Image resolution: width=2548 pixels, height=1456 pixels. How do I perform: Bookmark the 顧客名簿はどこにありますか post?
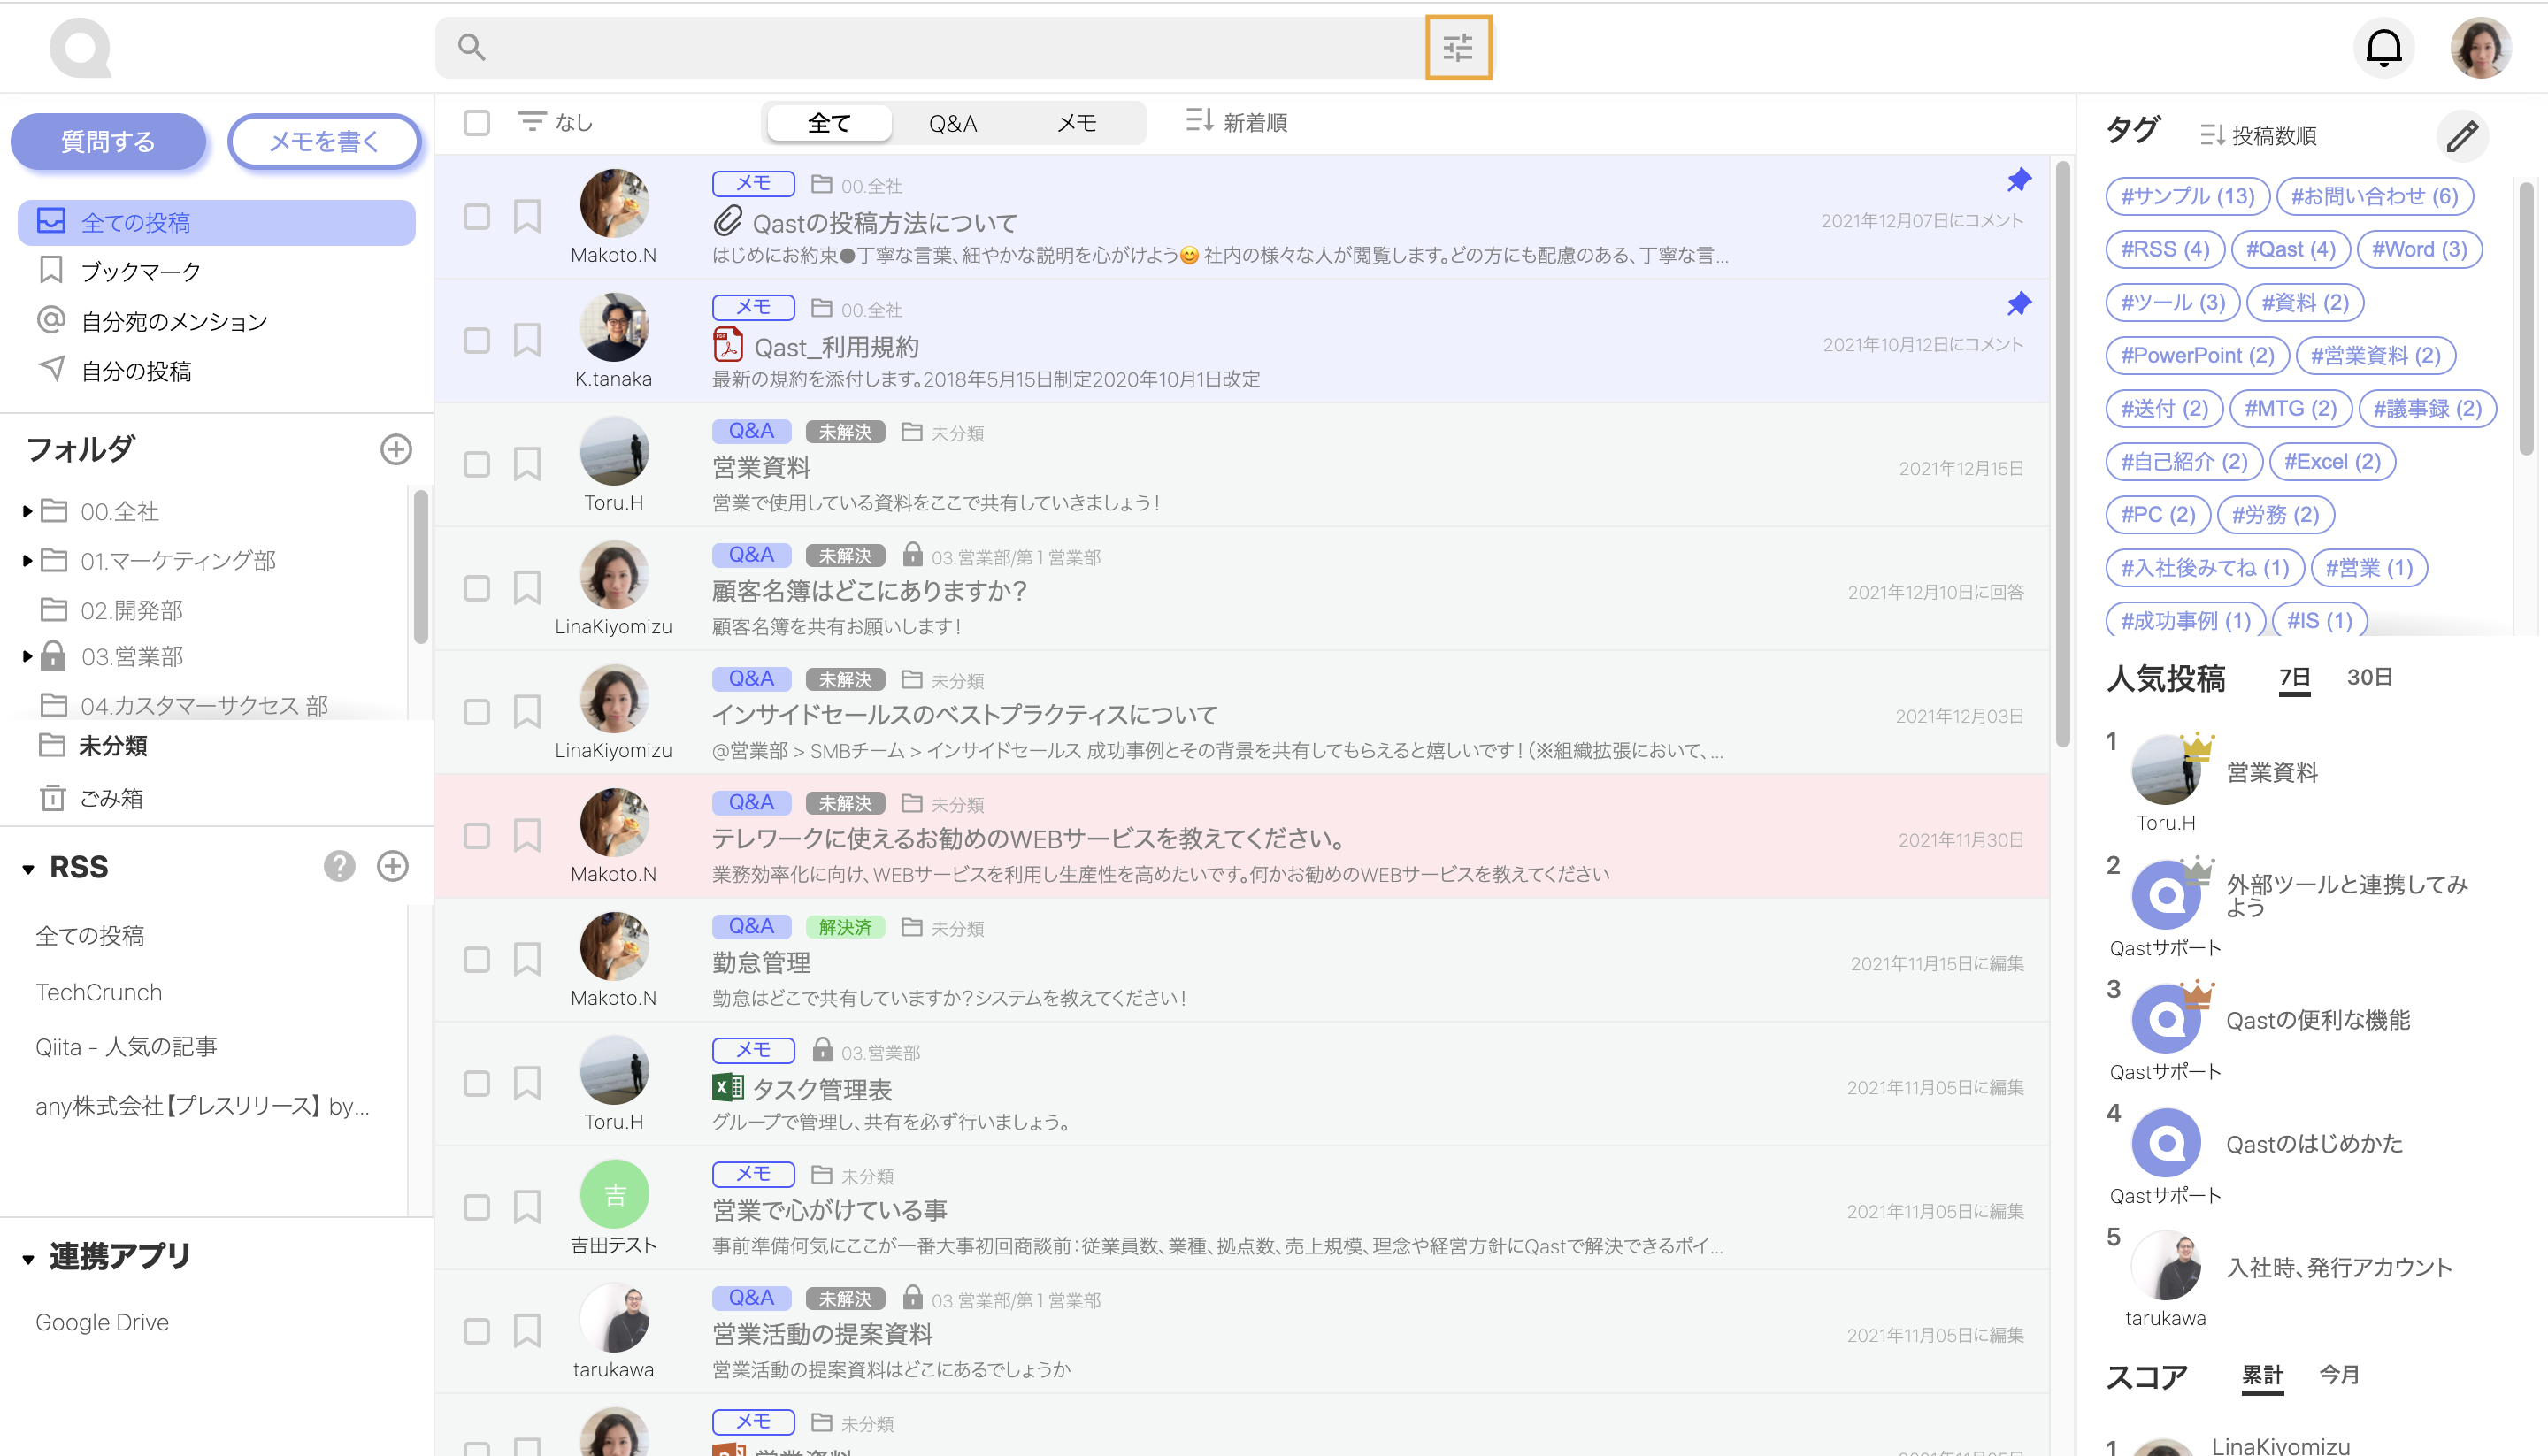pyautogui.click(x=527, y=588)
